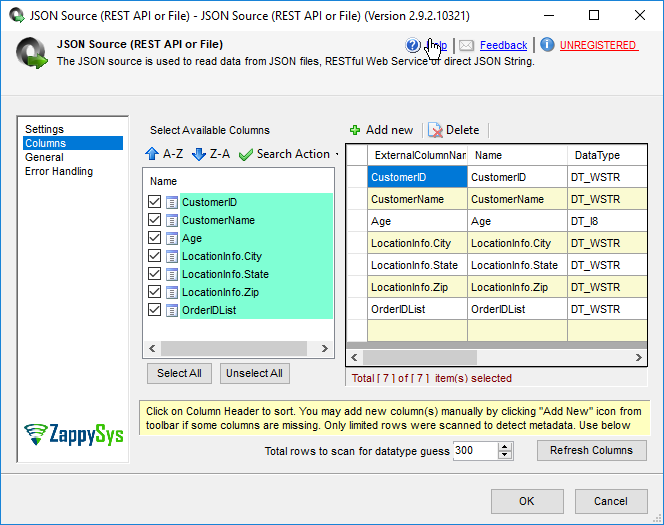
Task: Increase rows to scan with up spinner
Action: pos(504,447)
